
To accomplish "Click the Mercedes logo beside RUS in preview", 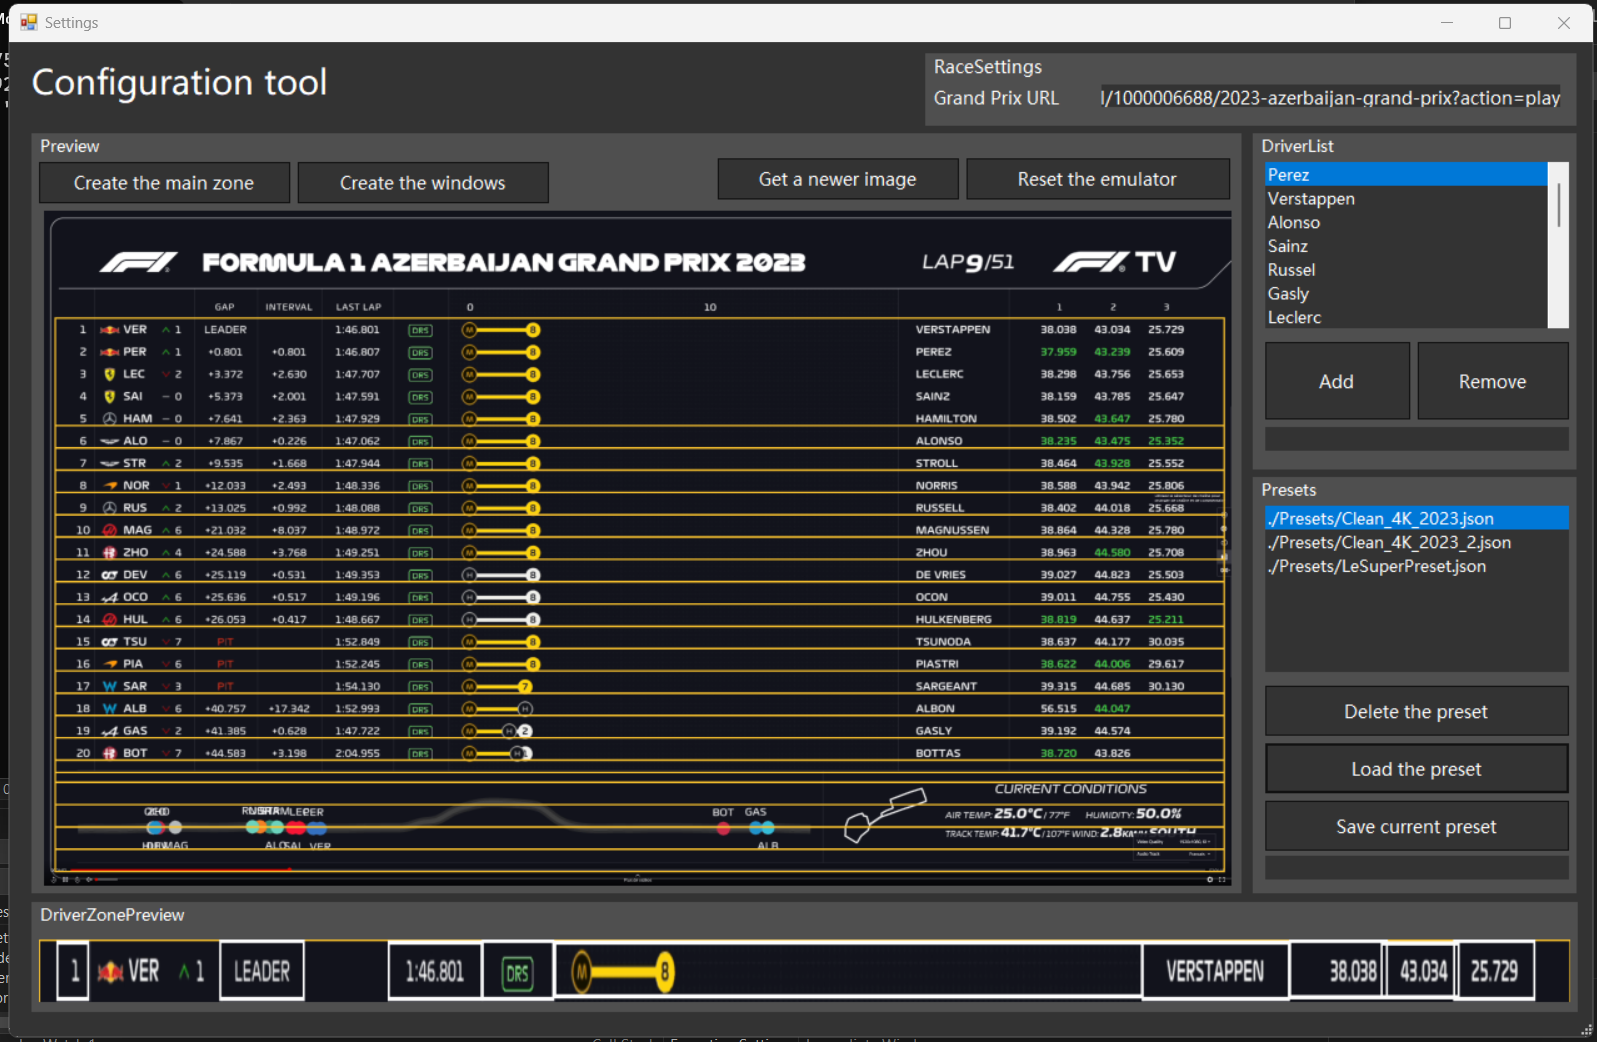I will [110, 508].
